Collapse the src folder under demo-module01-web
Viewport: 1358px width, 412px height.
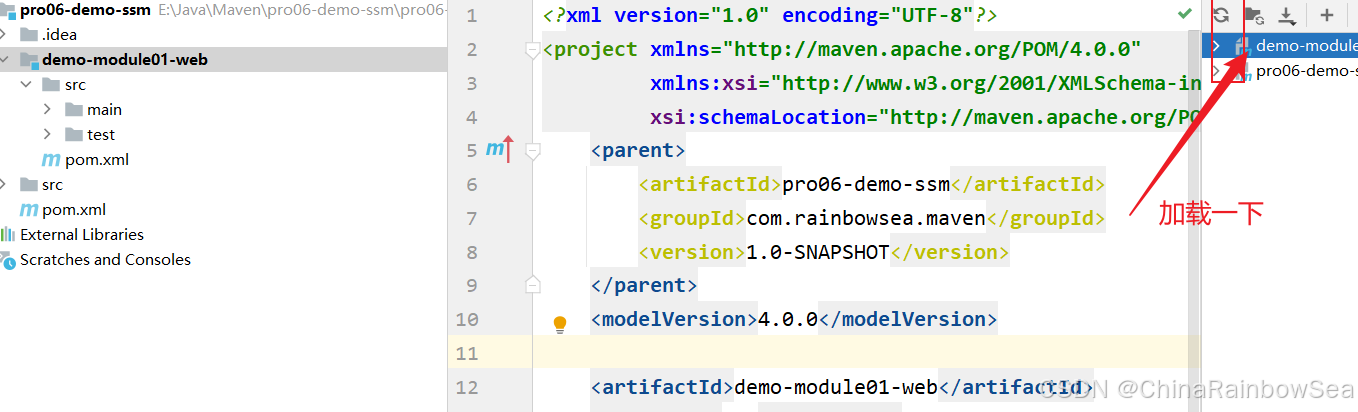coord(27,85)
